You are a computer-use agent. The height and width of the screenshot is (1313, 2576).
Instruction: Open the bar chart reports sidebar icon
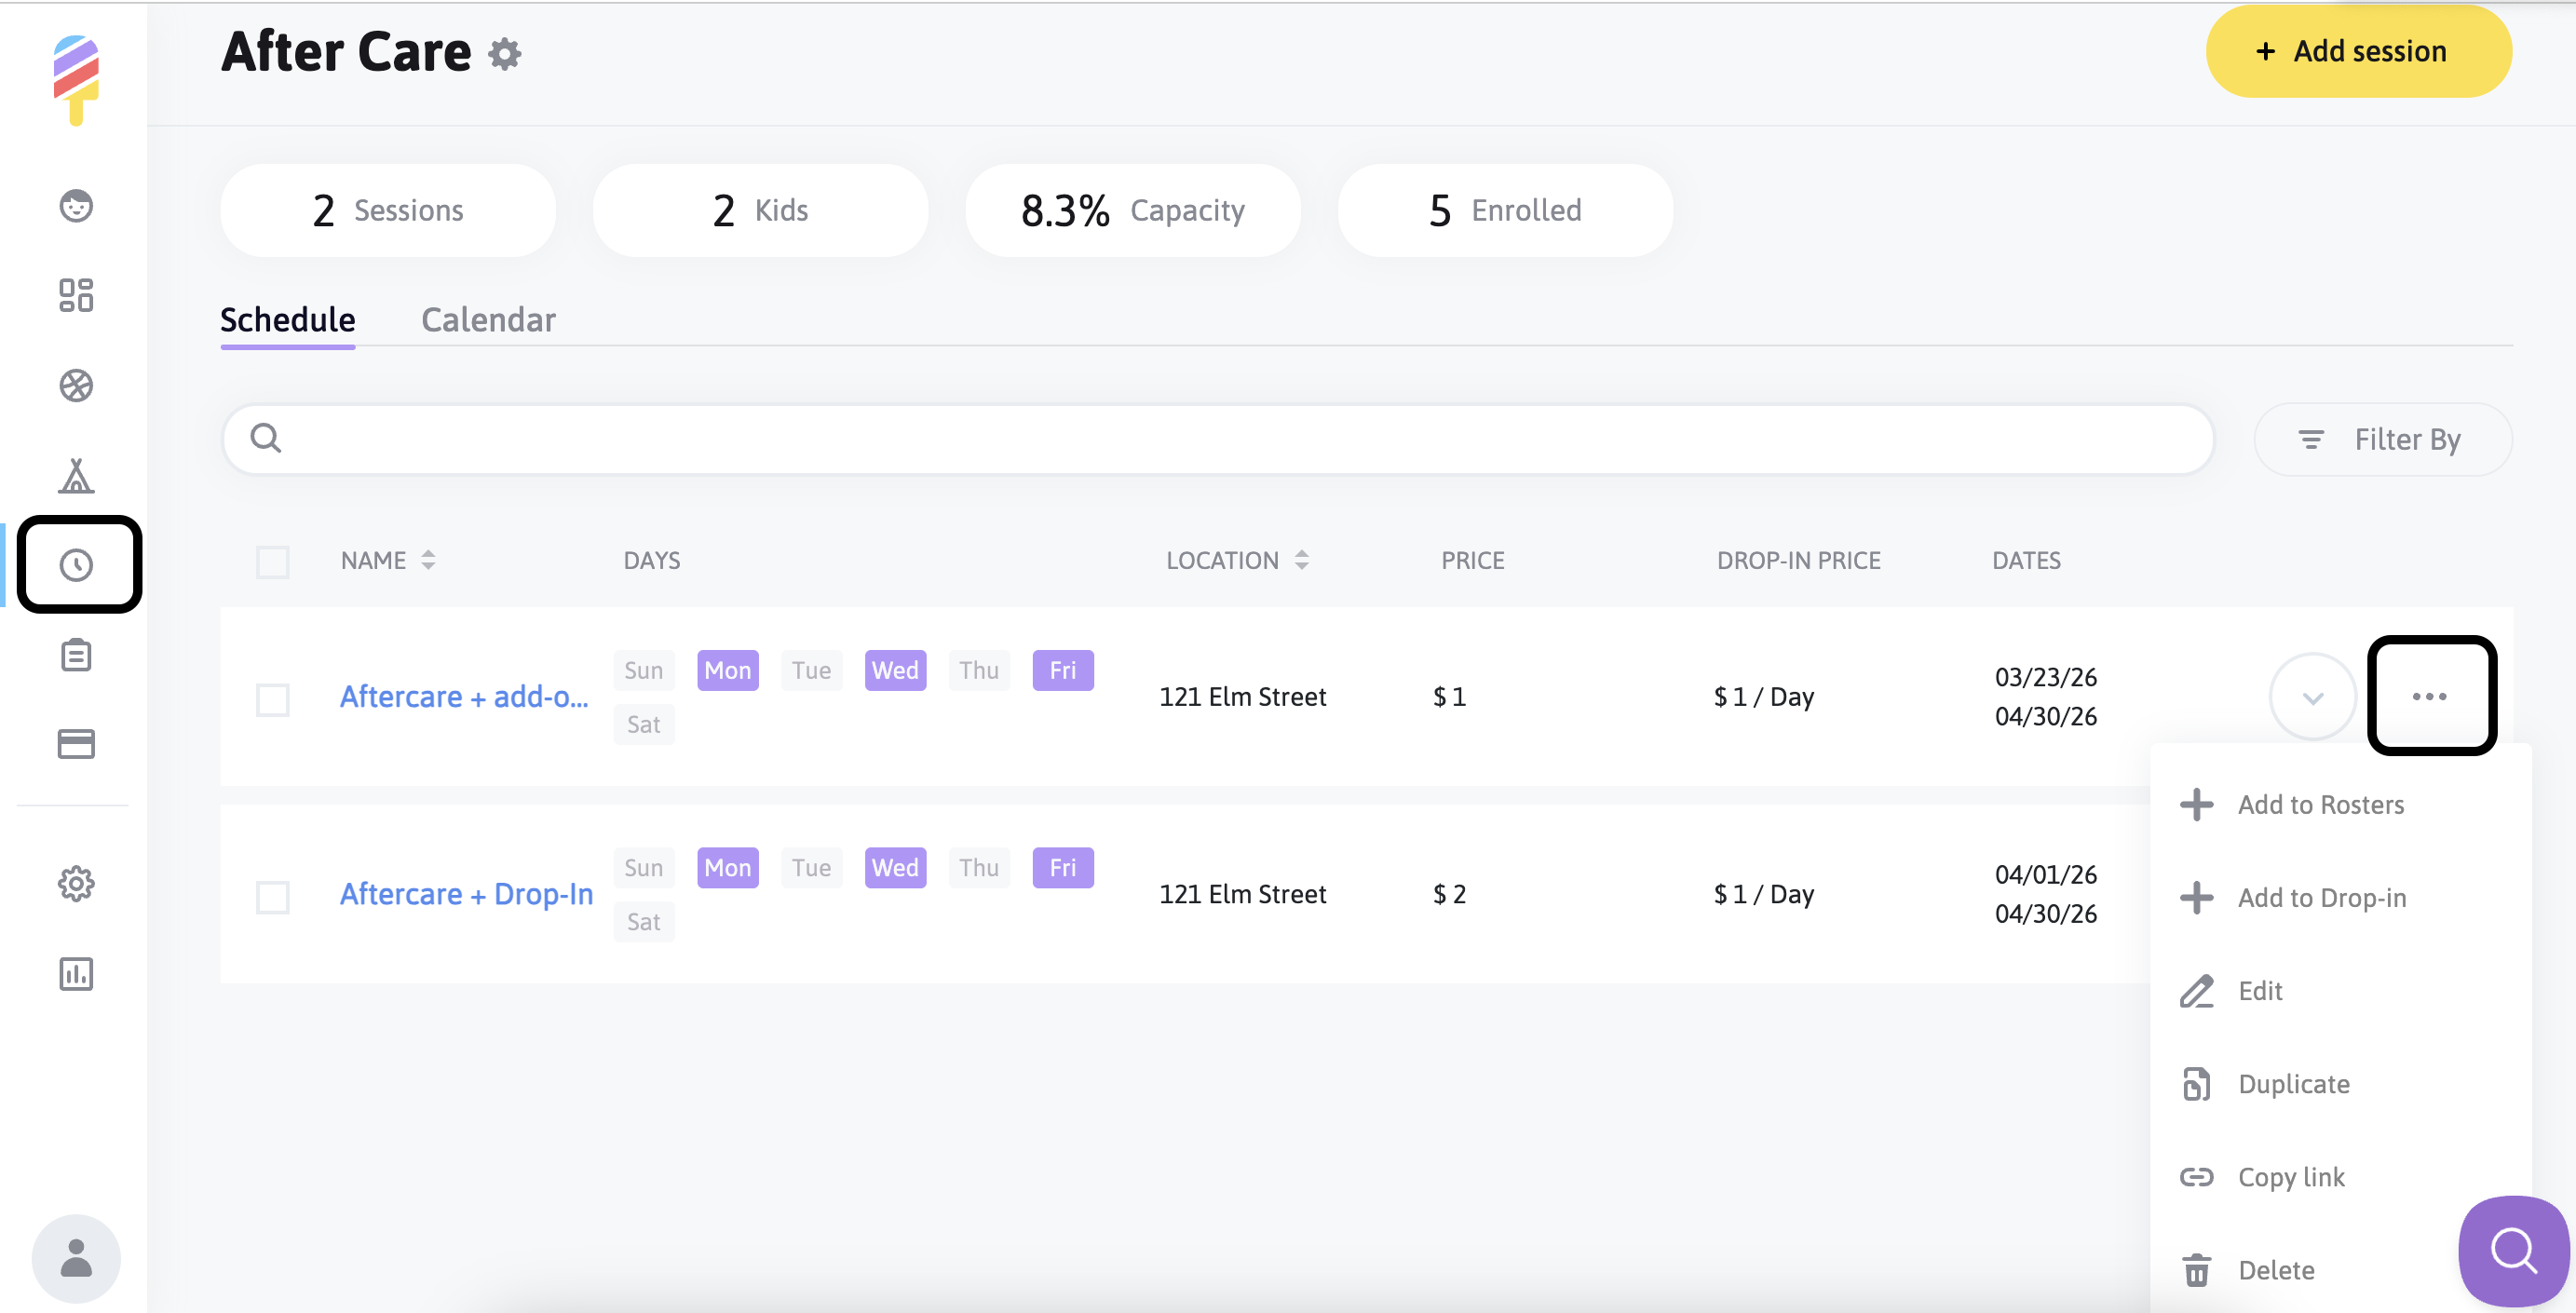pos(76,973)
